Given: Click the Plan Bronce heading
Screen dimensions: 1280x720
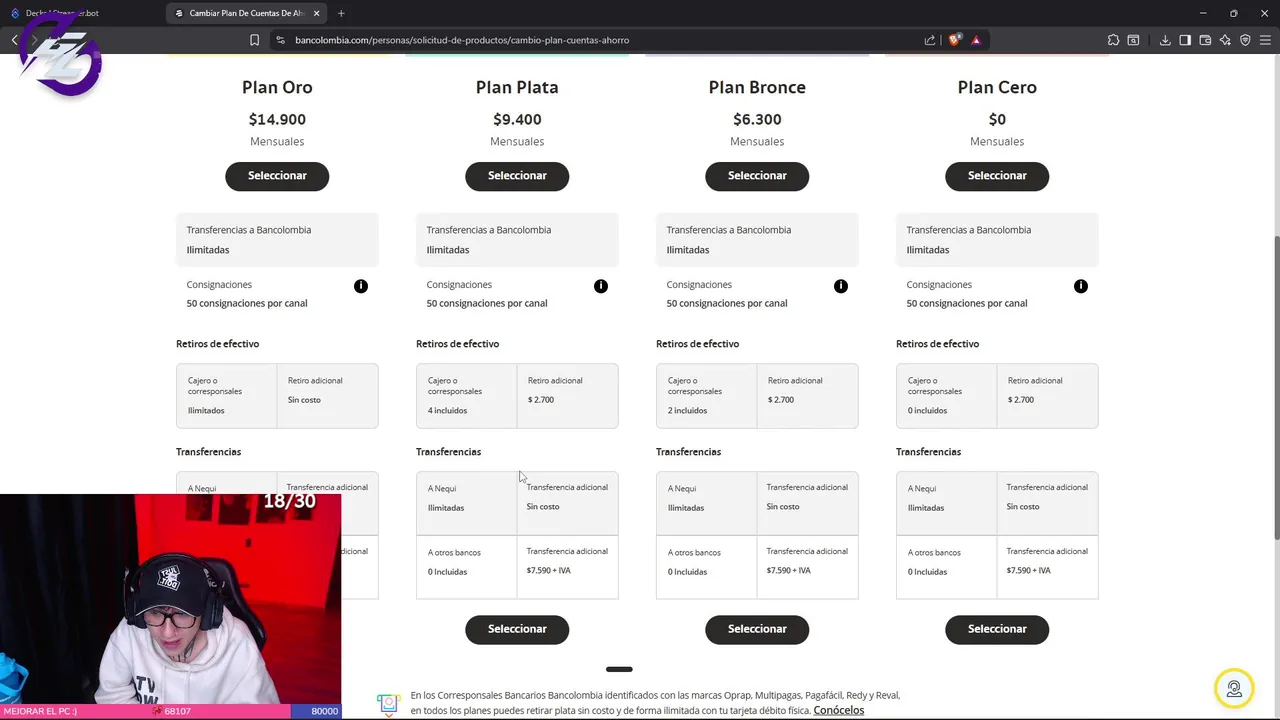Looking at the screenshot, I should 757,87.
